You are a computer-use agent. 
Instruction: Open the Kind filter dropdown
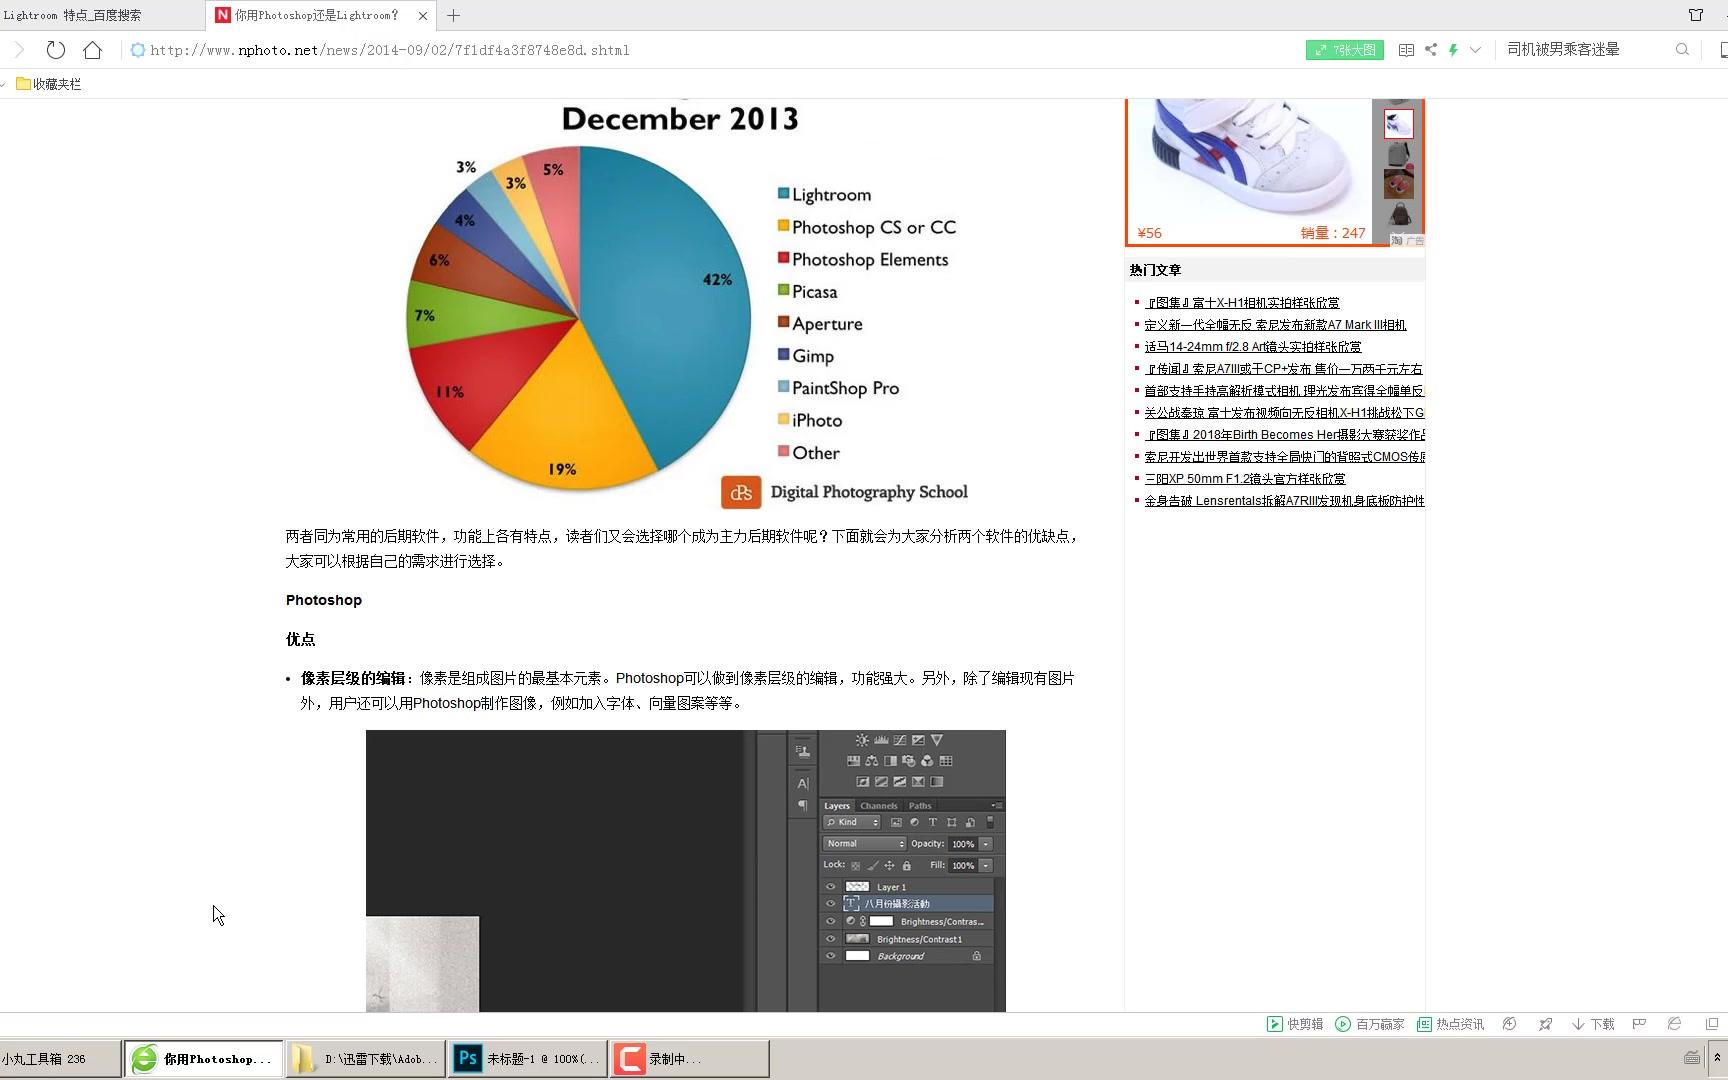pyautogui.click(x=852, y=822)
